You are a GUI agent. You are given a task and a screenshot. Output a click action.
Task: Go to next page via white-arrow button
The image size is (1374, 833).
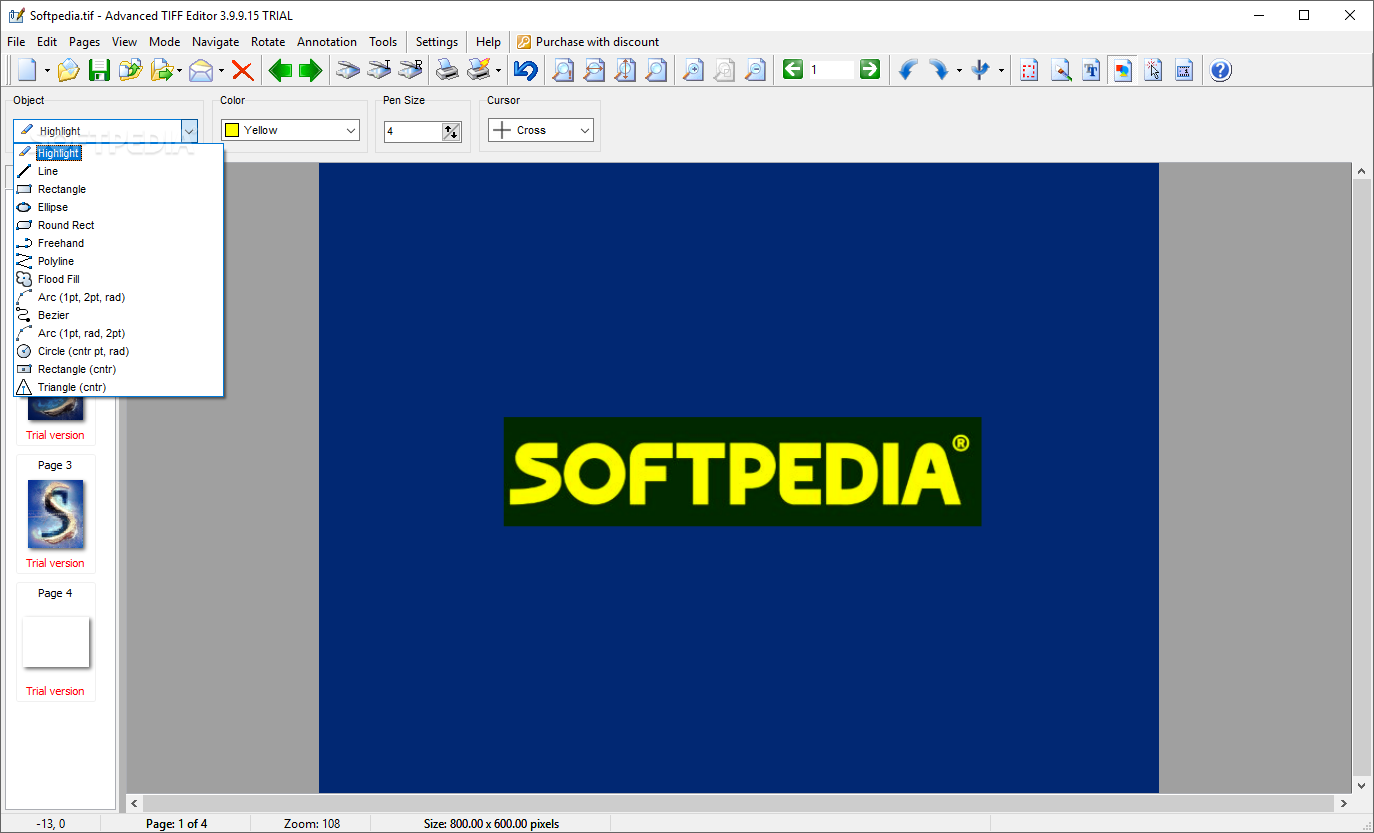pyautogui.click(x=870, y=69)
